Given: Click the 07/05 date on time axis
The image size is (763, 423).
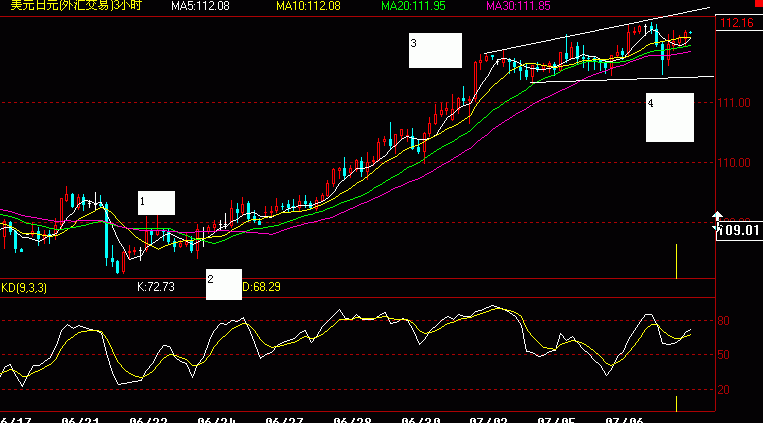Looking at the screenshot, I should [x=556, y=420].
